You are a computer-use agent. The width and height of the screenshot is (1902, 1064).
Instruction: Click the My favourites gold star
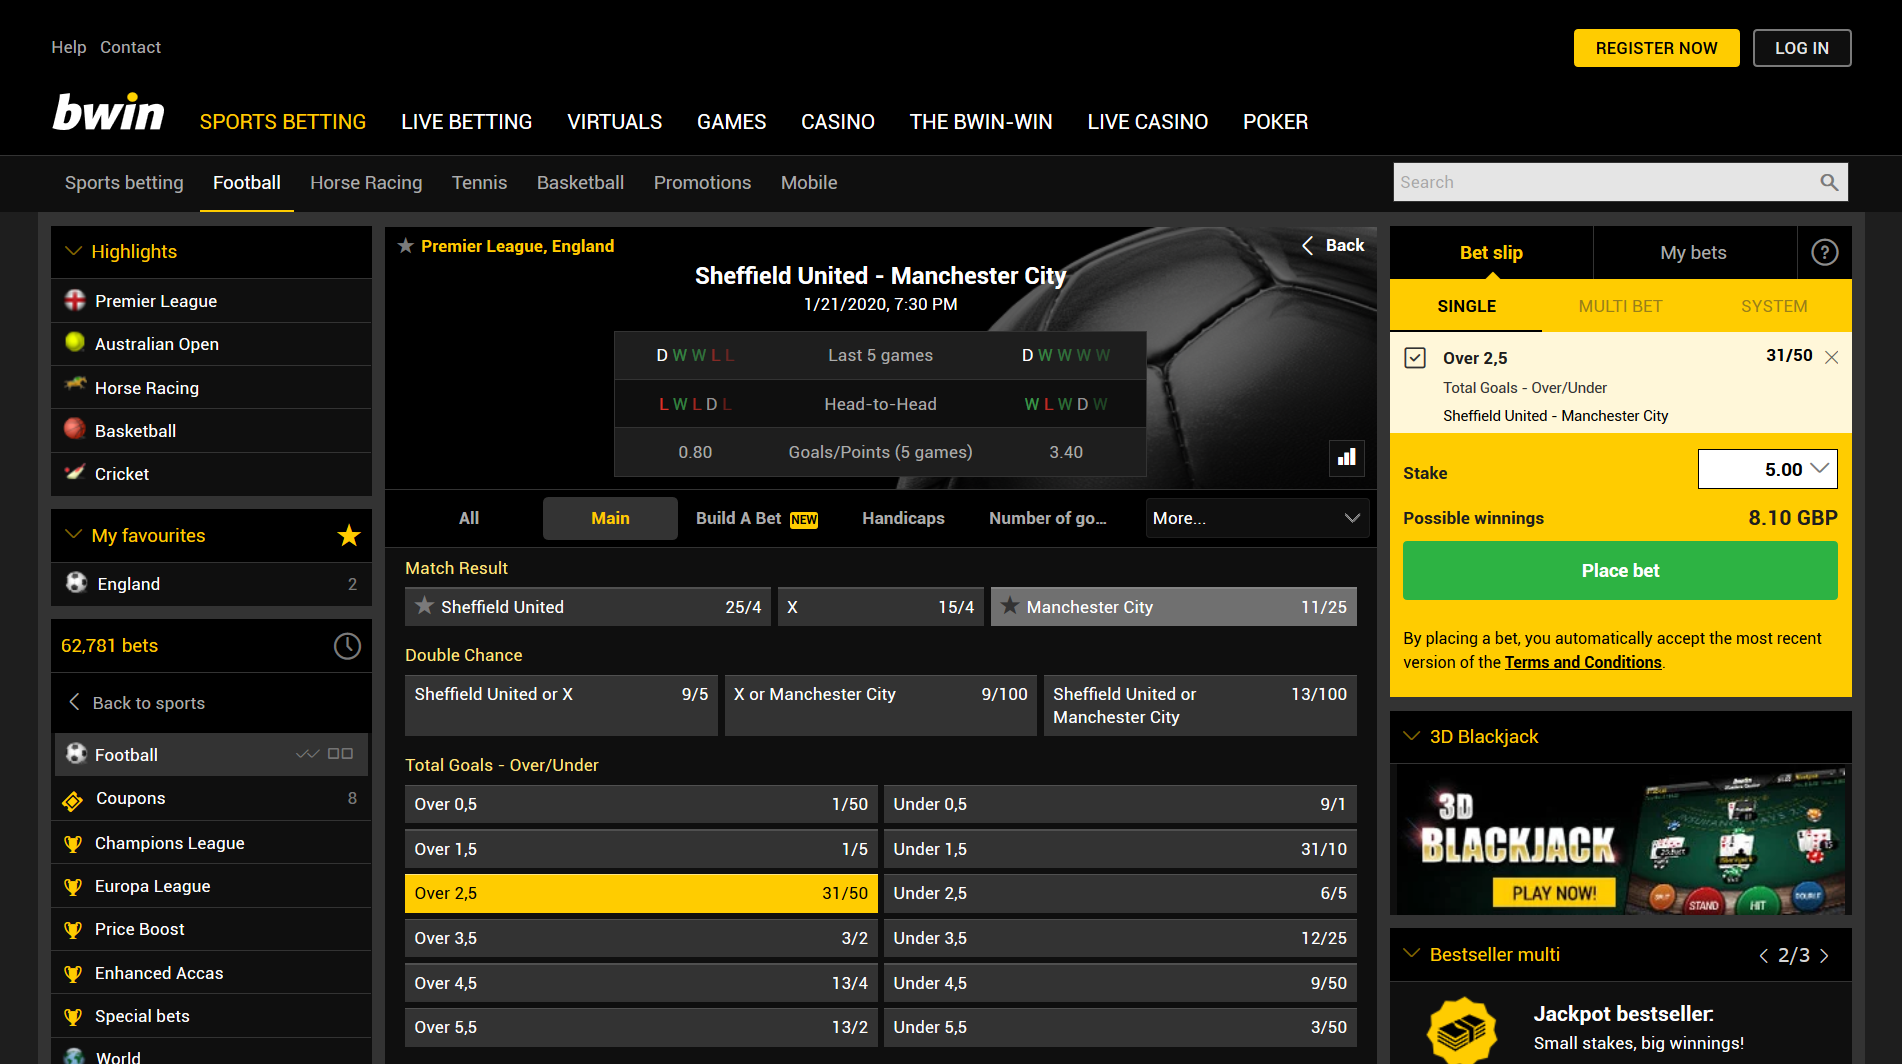pyautogui.click(x=348, y=535)
